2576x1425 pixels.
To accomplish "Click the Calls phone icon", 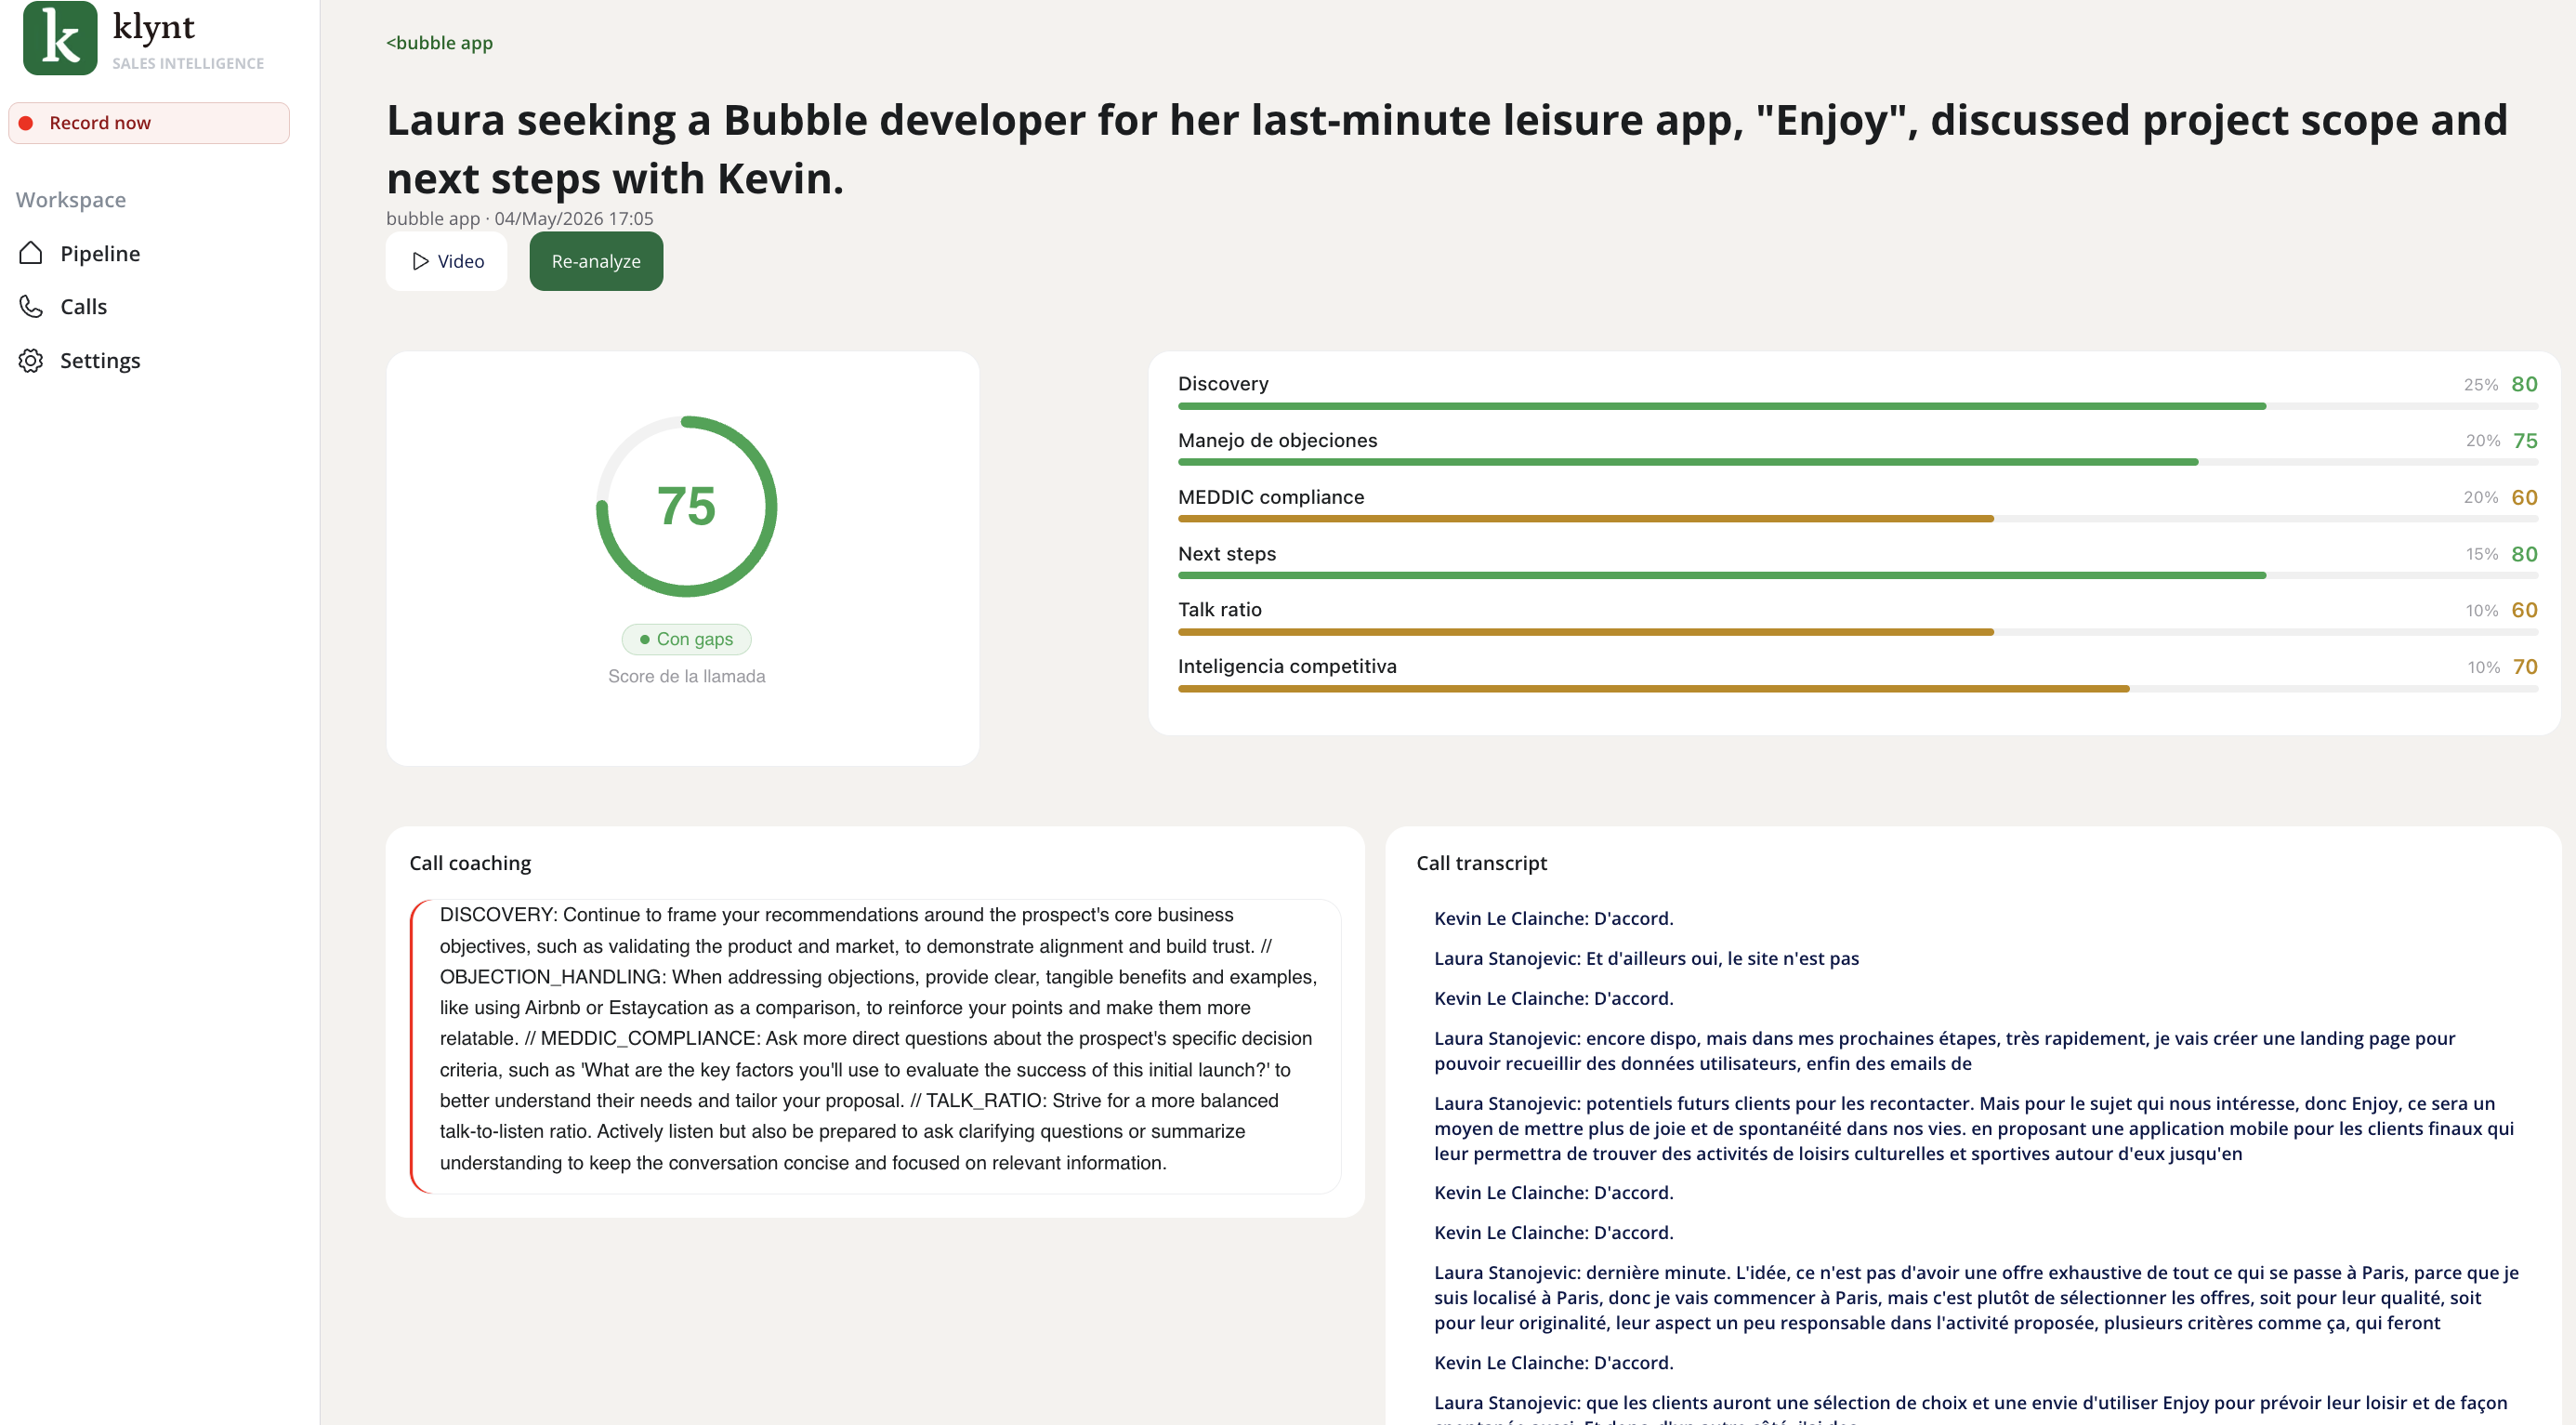I will pyautogui.click(x=31, y=306).
